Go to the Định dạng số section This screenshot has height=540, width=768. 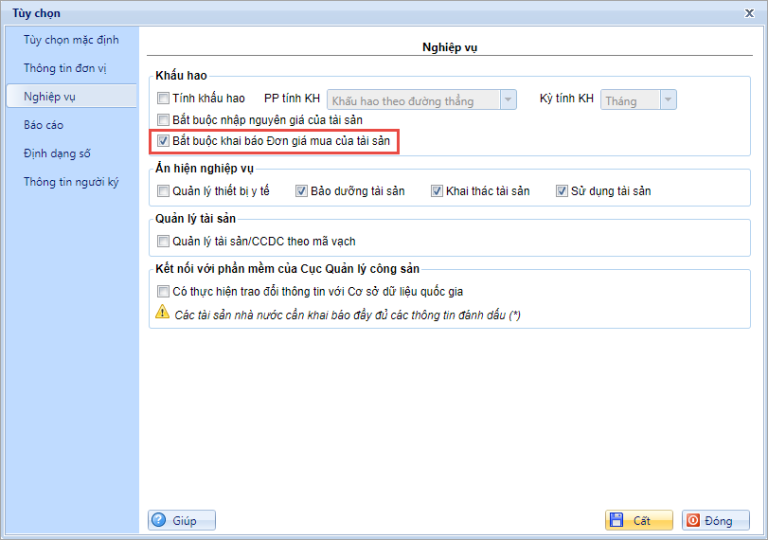click(x=57, y=153)
